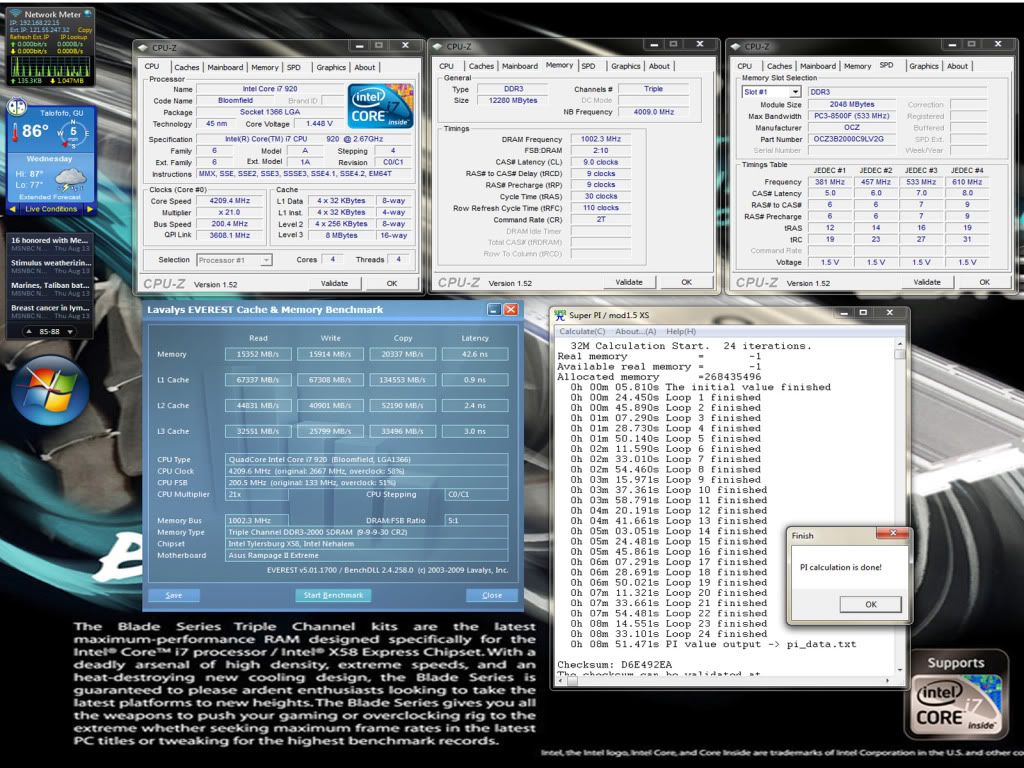The image size is (1024, 768).
Task: Show next weather view with right yellow arrow
Action: pyautogui.click(x=90, y=209)
